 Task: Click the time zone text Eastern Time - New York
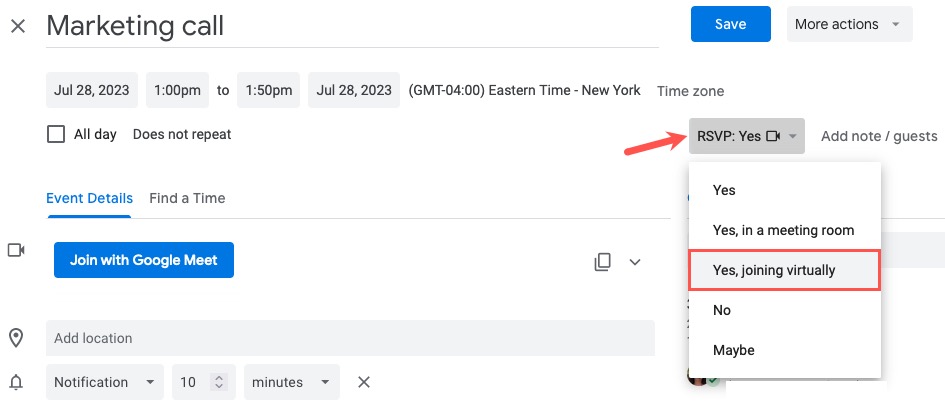[x=524, y=90]
